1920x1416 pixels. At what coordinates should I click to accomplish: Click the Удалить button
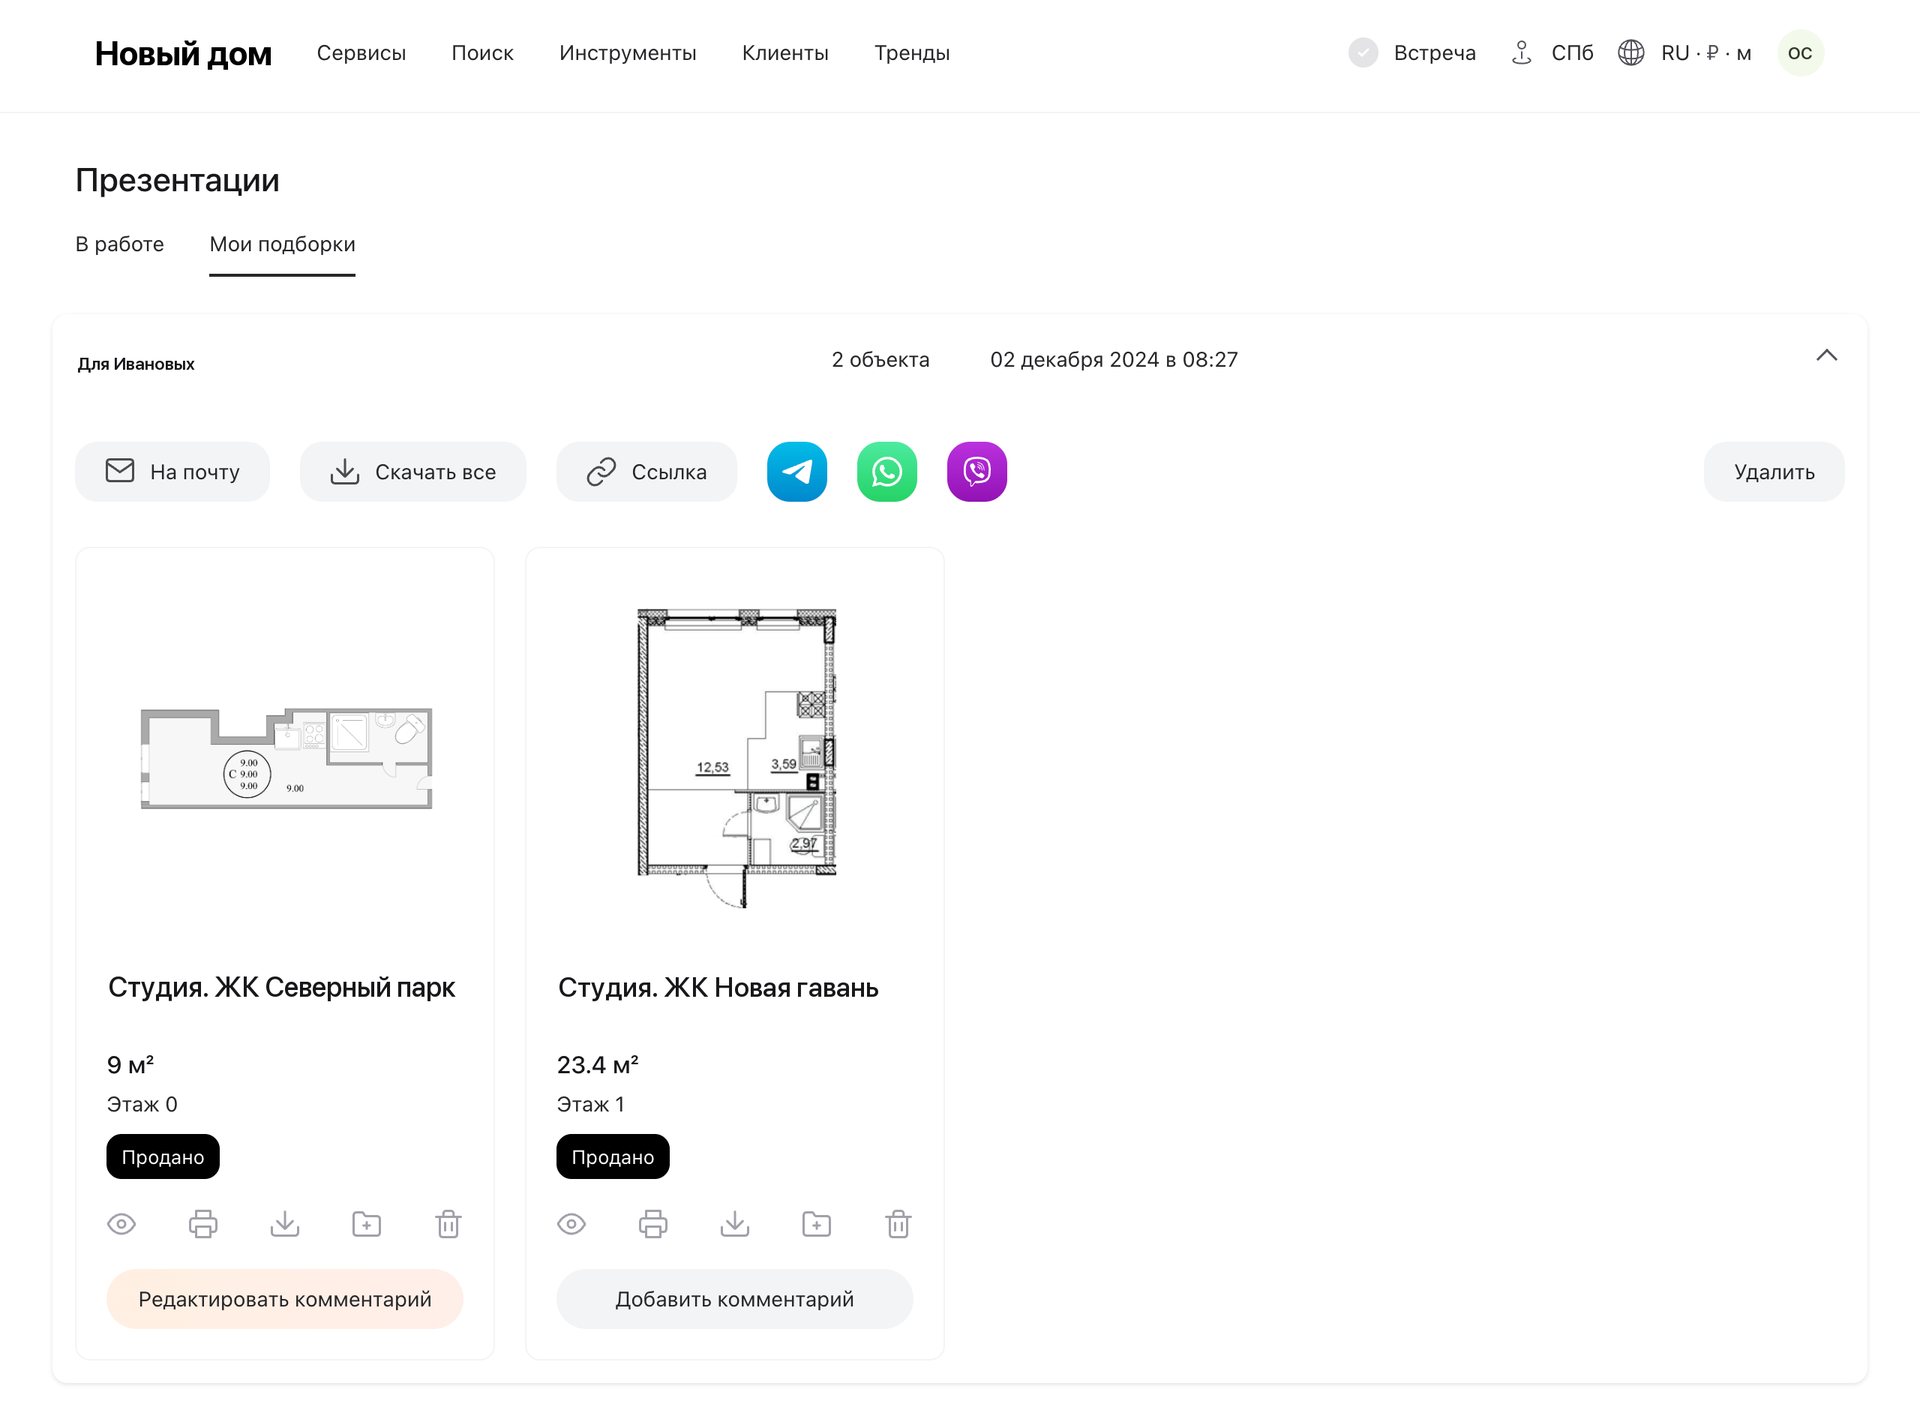[1774, 472]
